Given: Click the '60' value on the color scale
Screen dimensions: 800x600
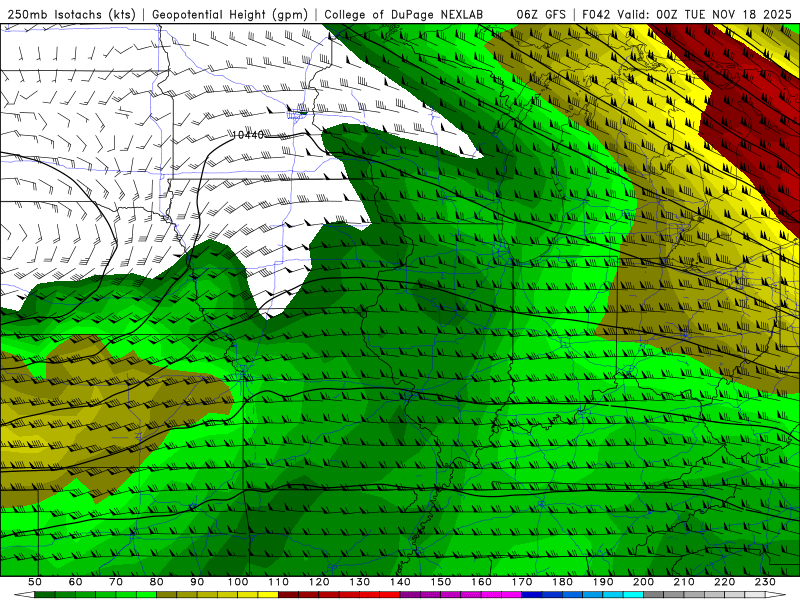Looking at the screenshot, I should pyautogui.click(x=76, y=582).
